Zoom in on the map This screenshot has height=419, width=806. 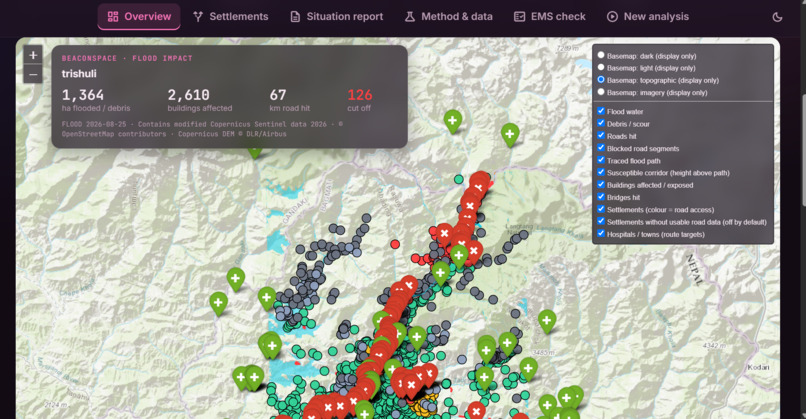33,55
